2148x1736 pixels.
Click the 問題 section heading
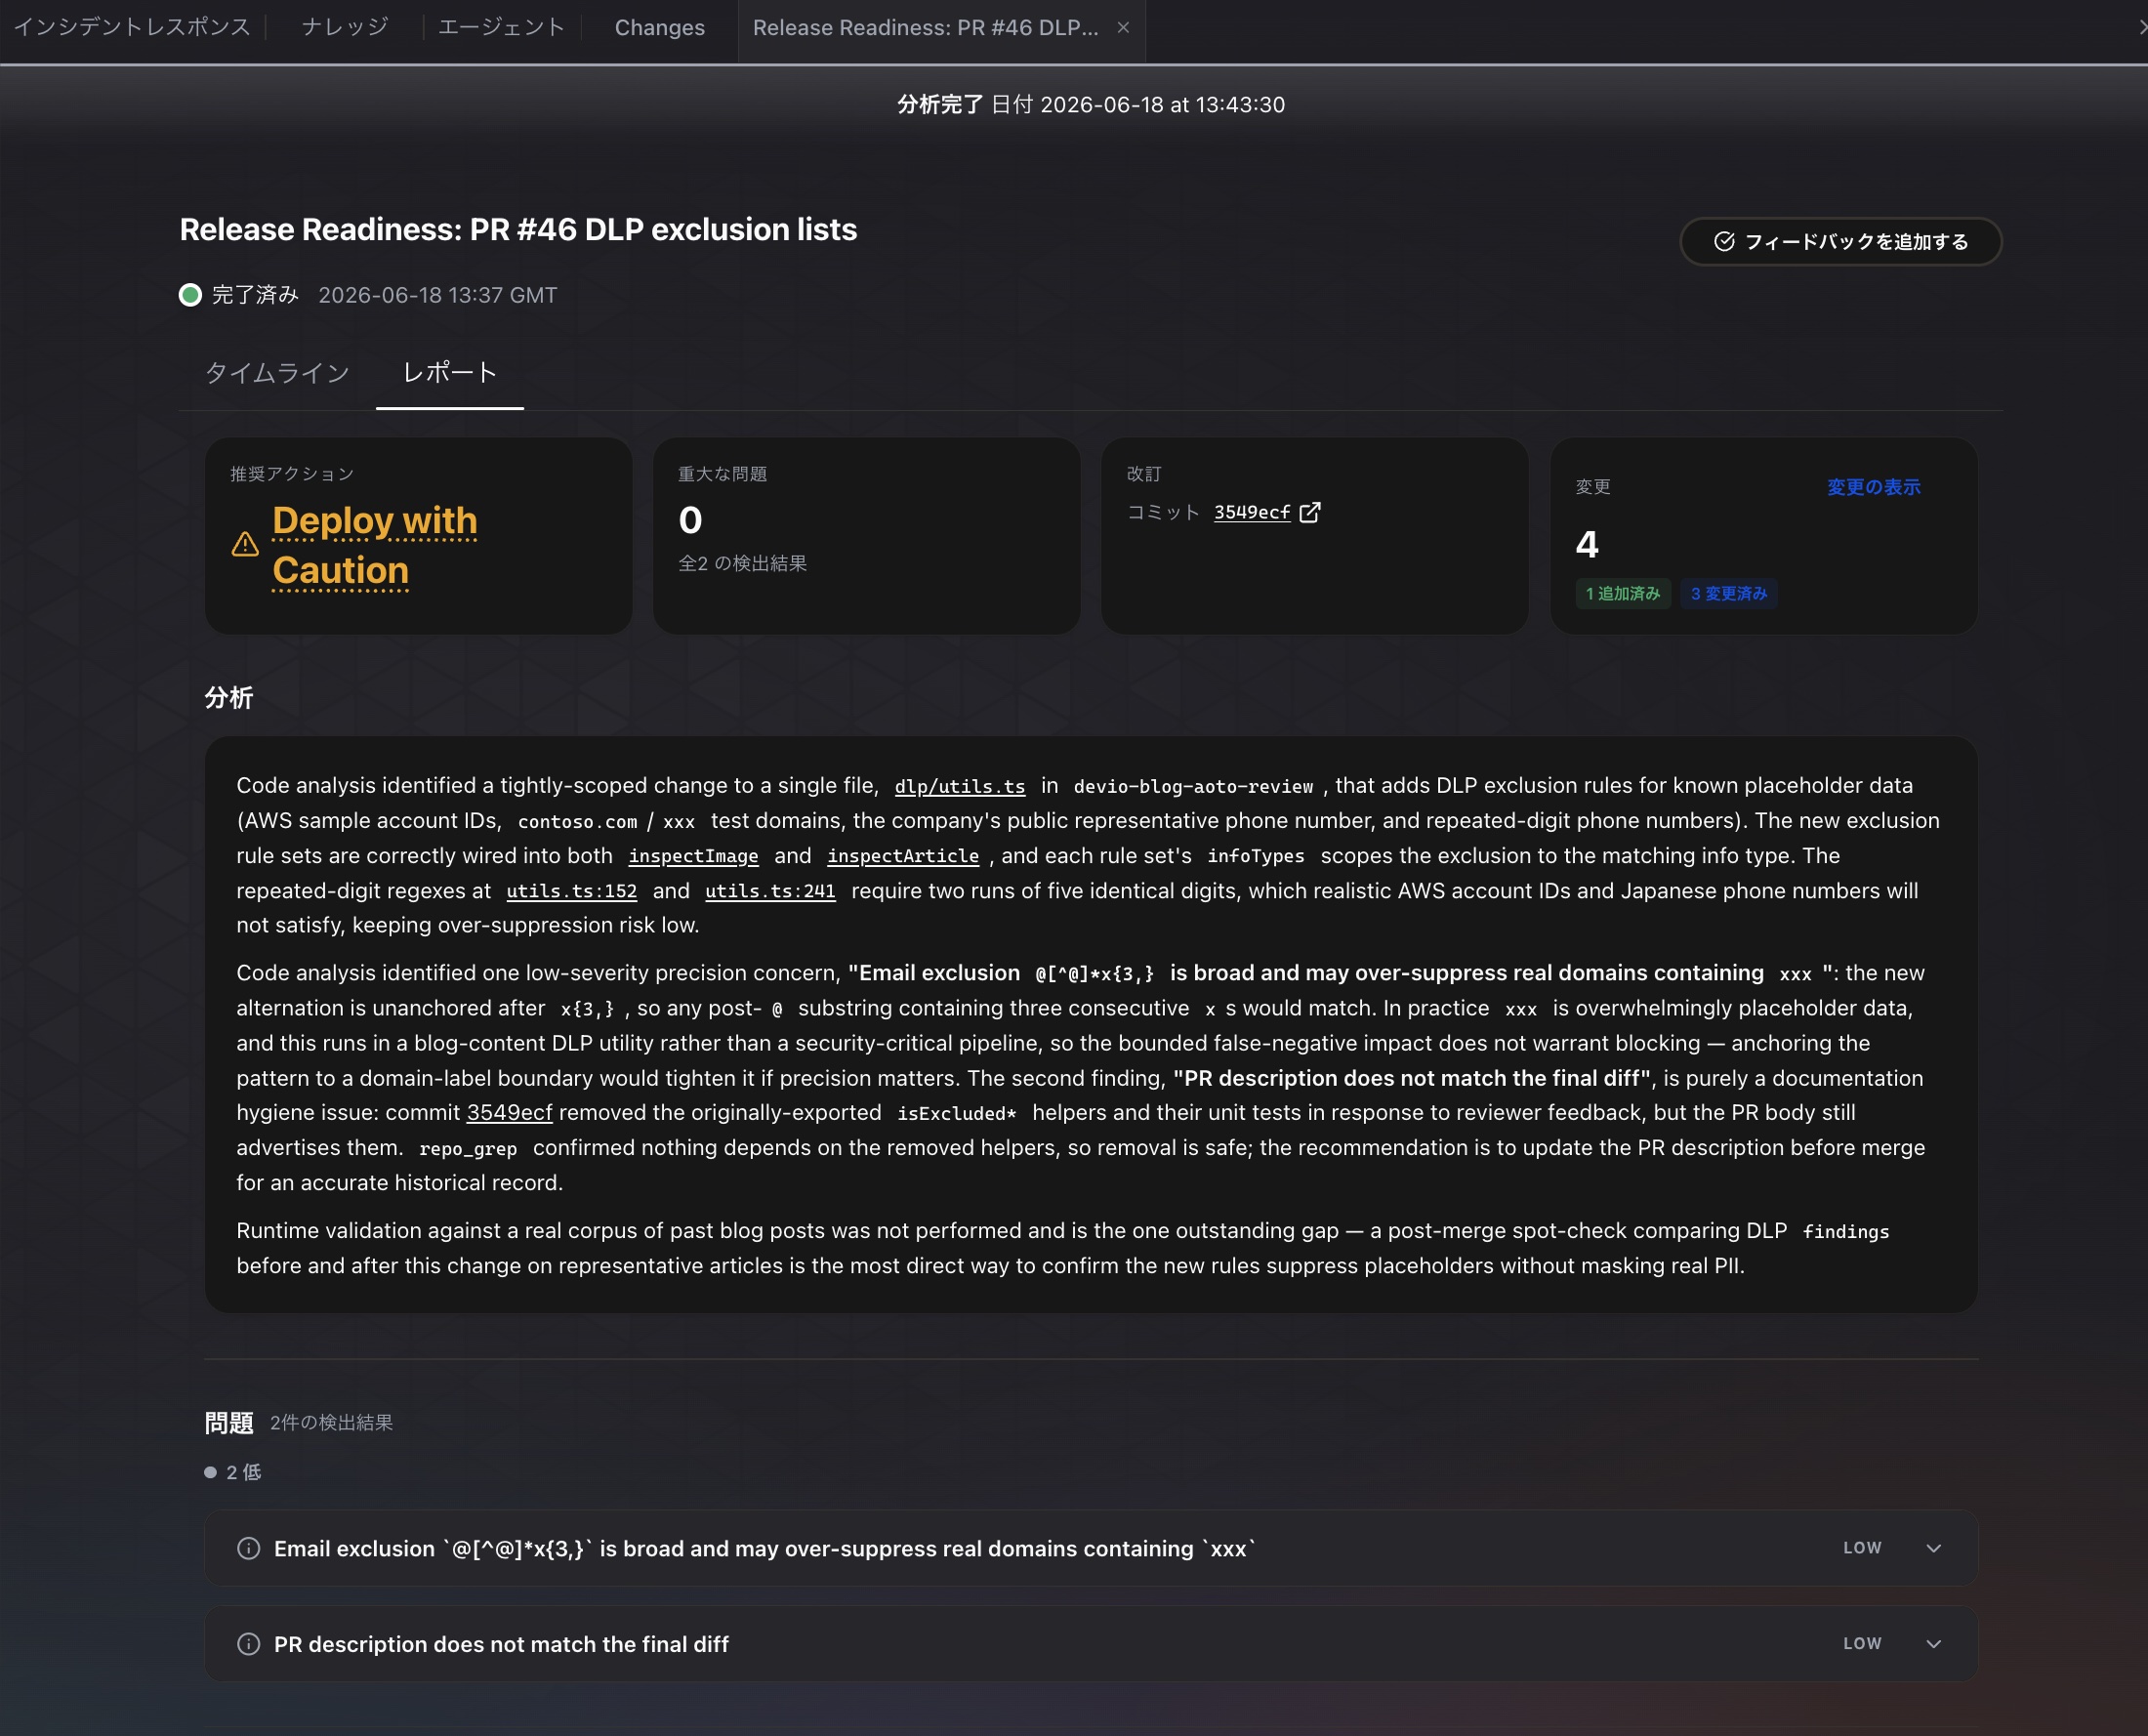(x=229, y=1422)
